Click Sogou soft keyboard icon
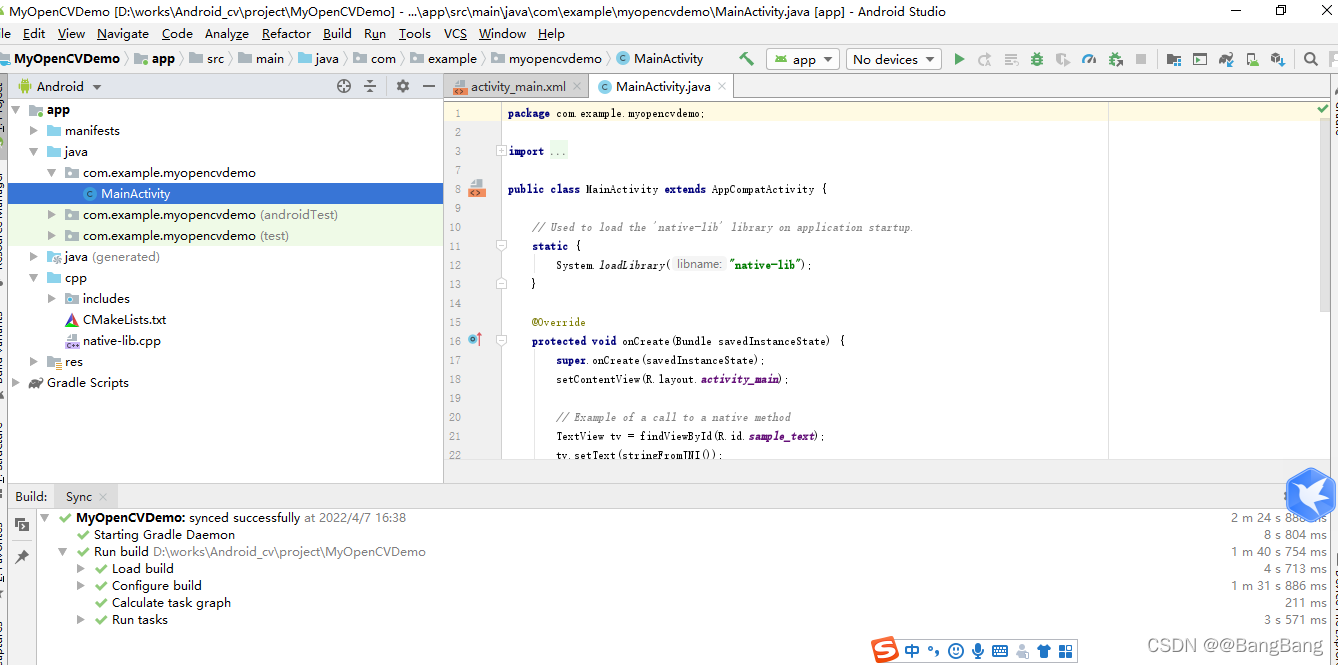 1000,651
